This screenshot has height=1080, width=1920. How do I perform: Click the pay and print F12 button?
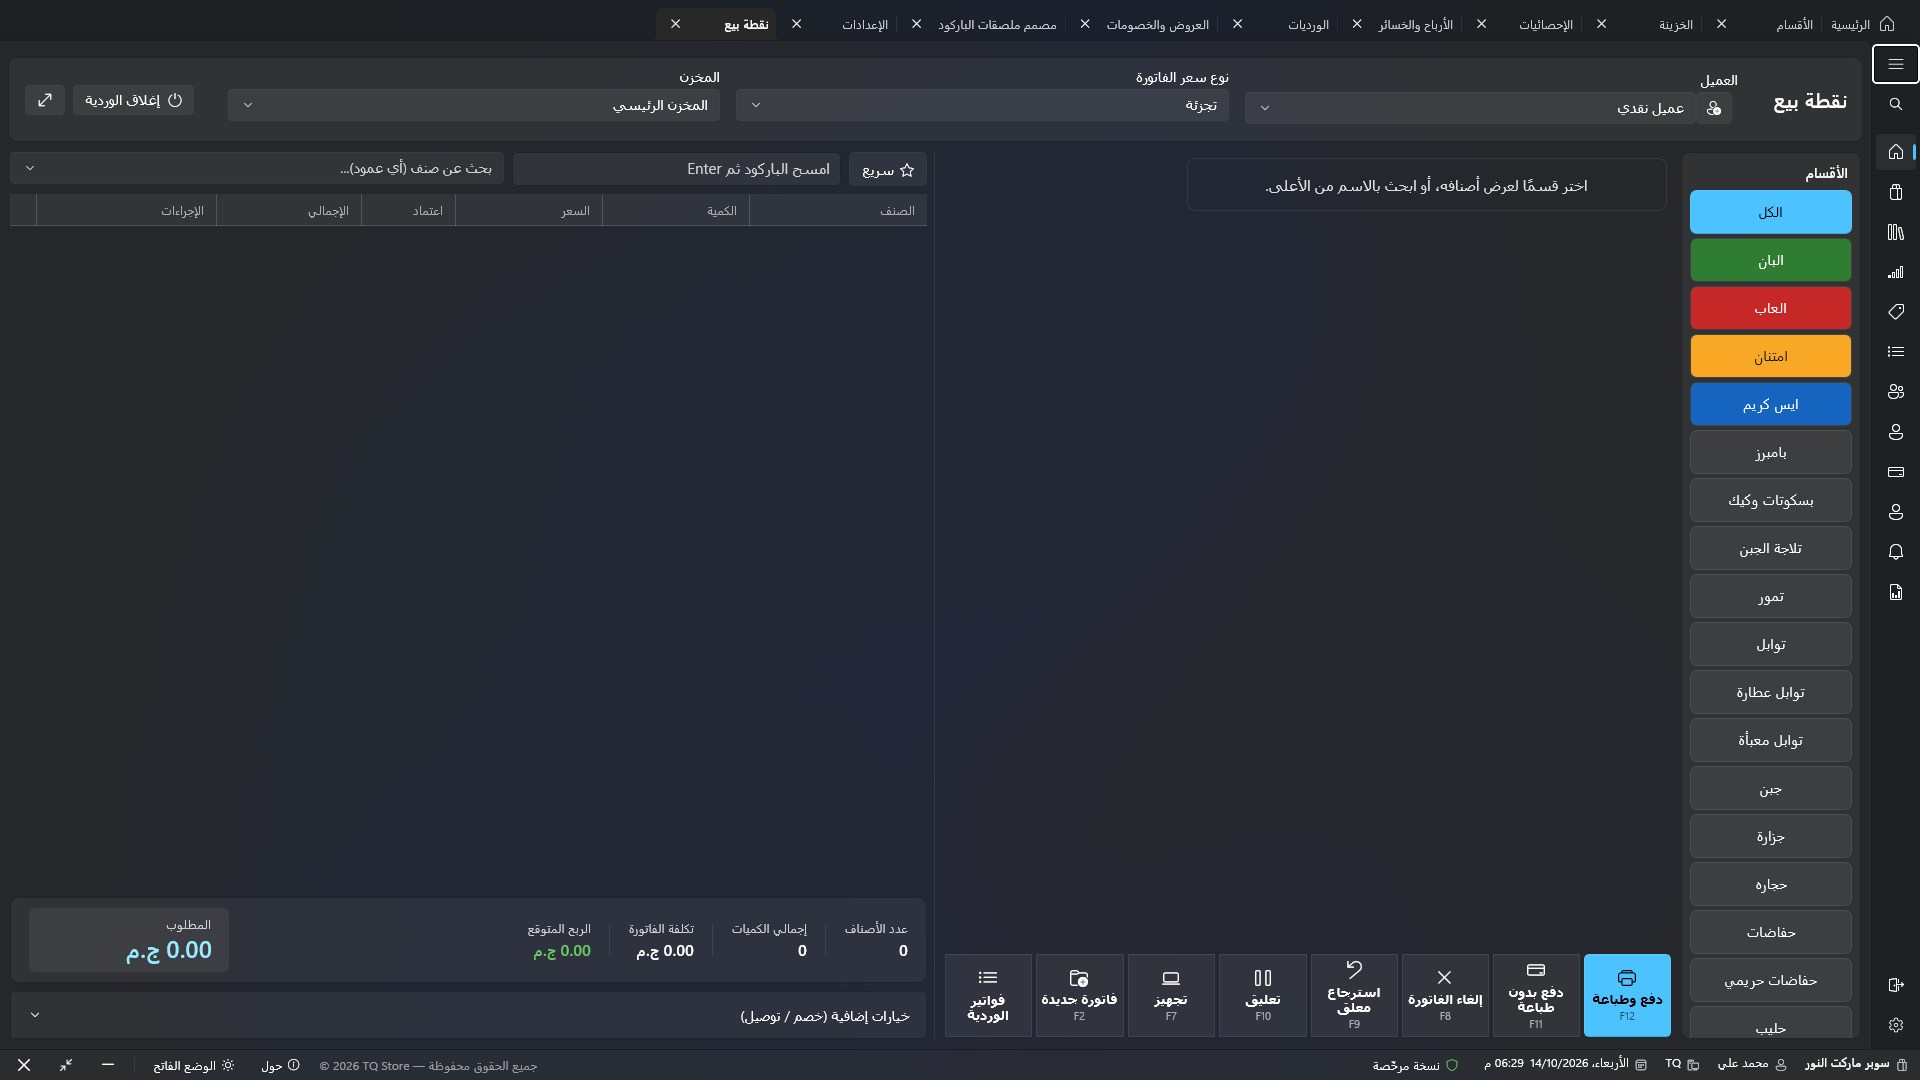tap(1627, 995)
